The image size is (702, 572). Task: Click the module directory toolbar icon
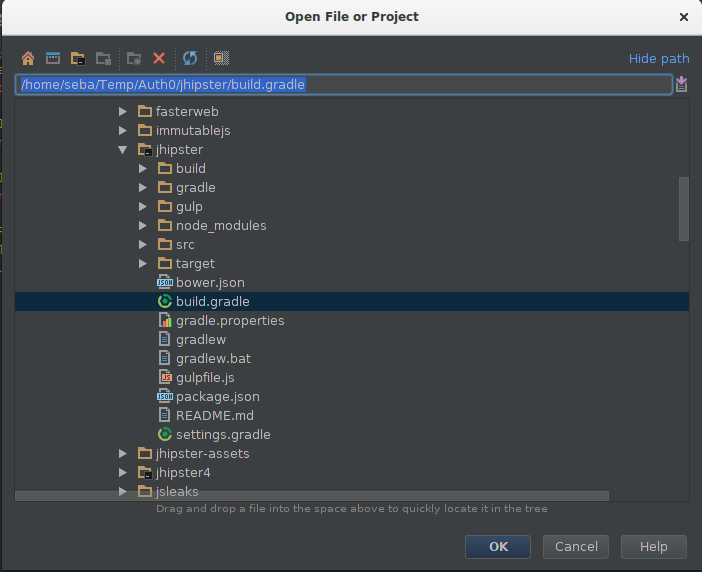click(x=103, y=58)
